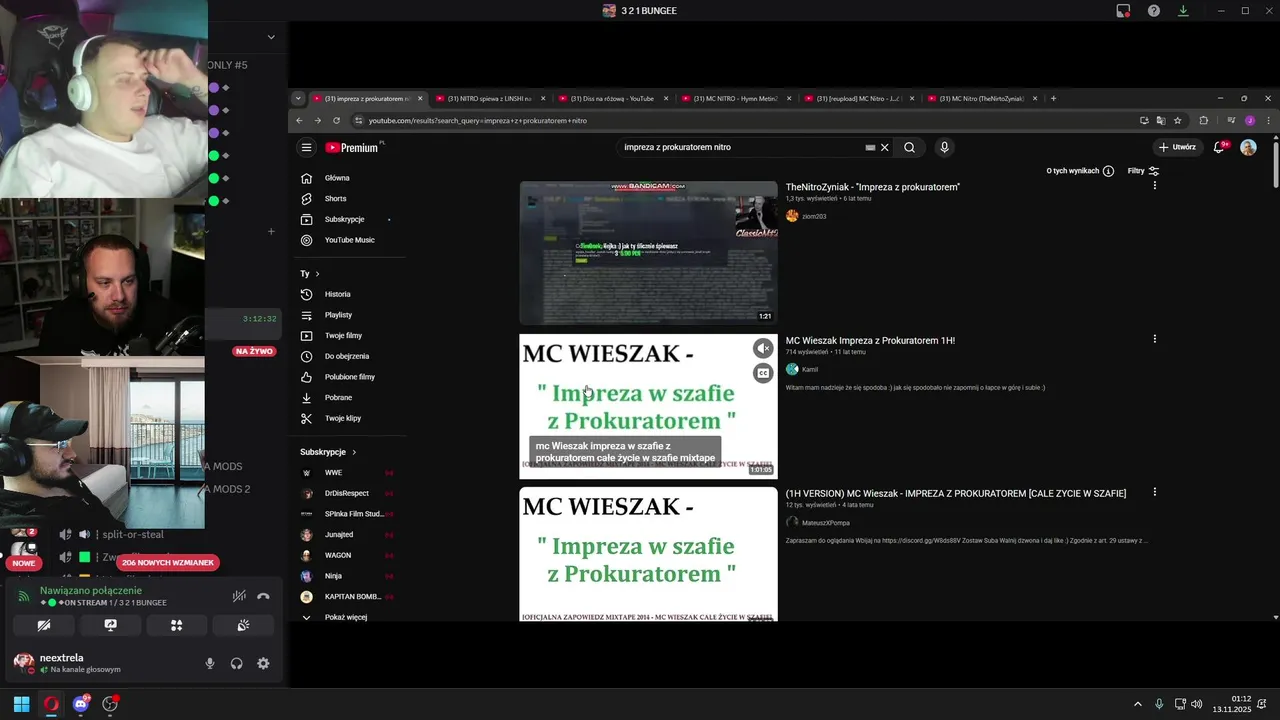Open Discord user settings gear
This screenshot has height=720, width=1280.
(263, 663)
